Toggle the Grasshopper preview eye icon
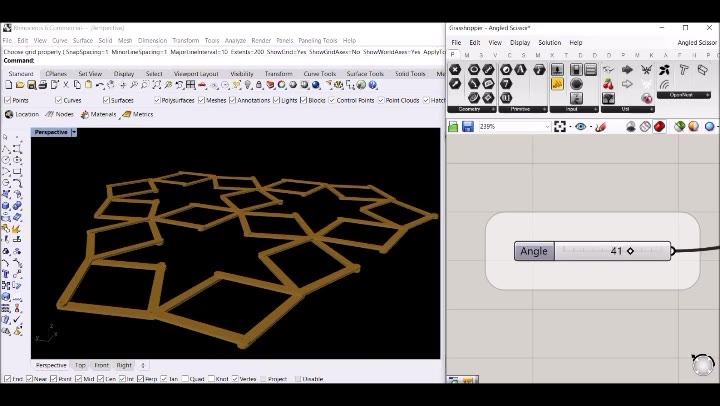Viewport: 720px width, 406px height. pyautogui.click(x=580, y=126)
